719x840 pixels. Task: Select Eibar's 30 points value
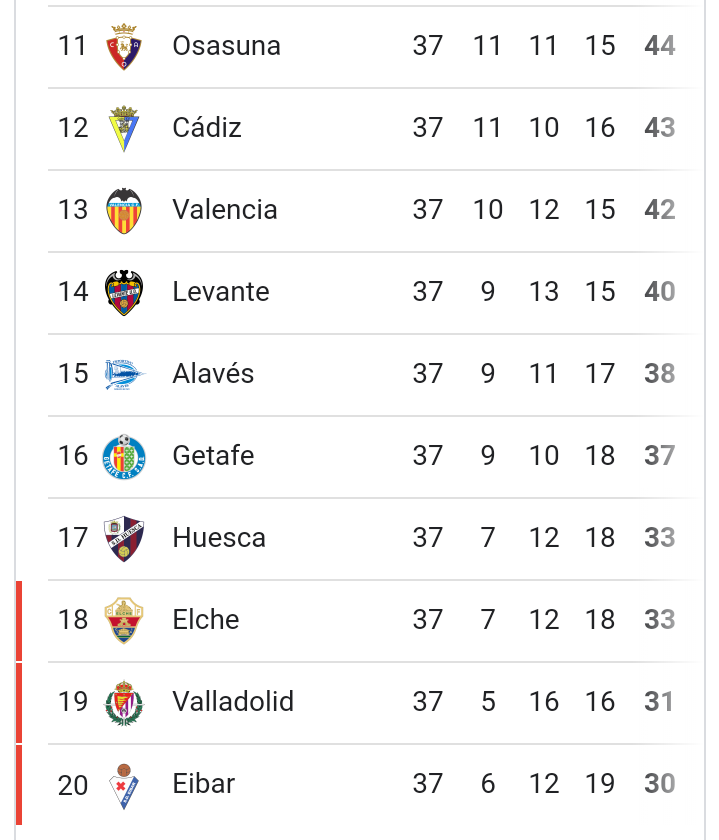pos(660,783)
